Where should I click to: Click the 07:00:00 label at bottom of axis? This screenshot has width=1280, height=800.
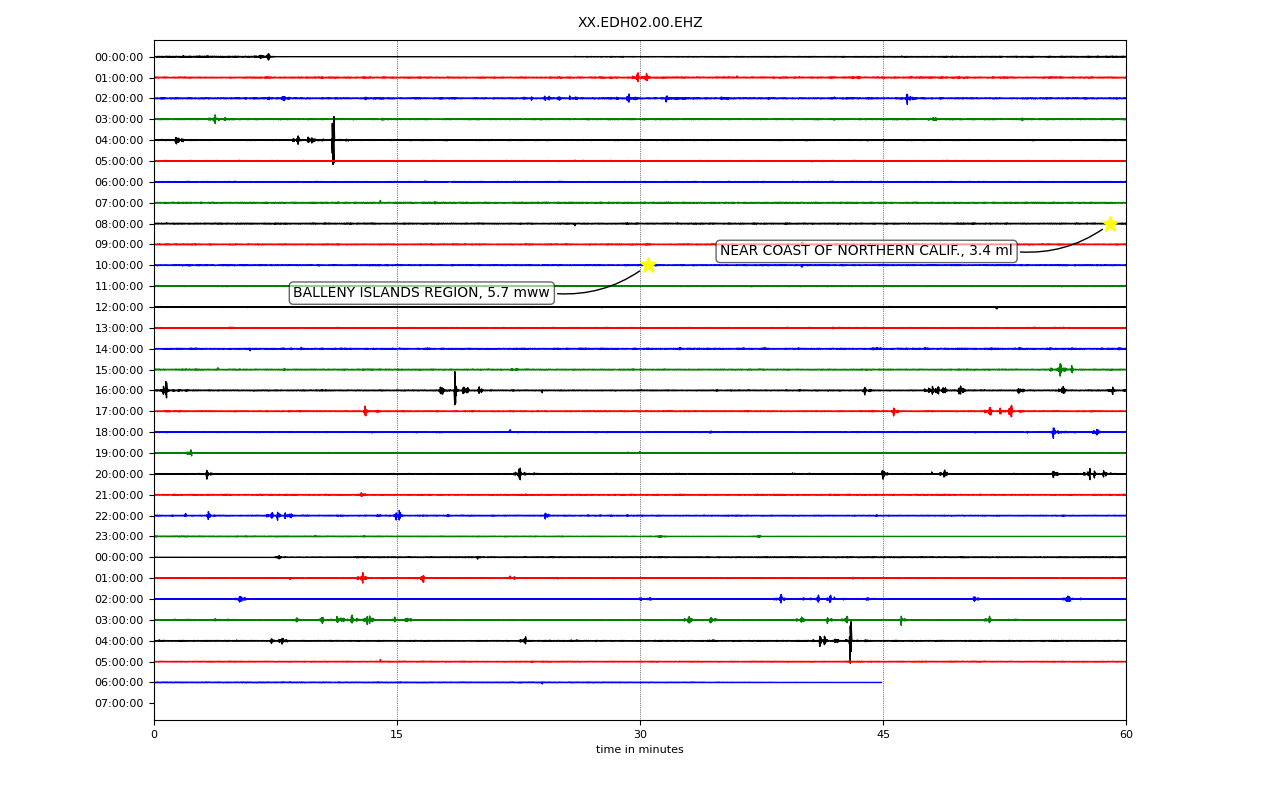click(x=119, y=703)
